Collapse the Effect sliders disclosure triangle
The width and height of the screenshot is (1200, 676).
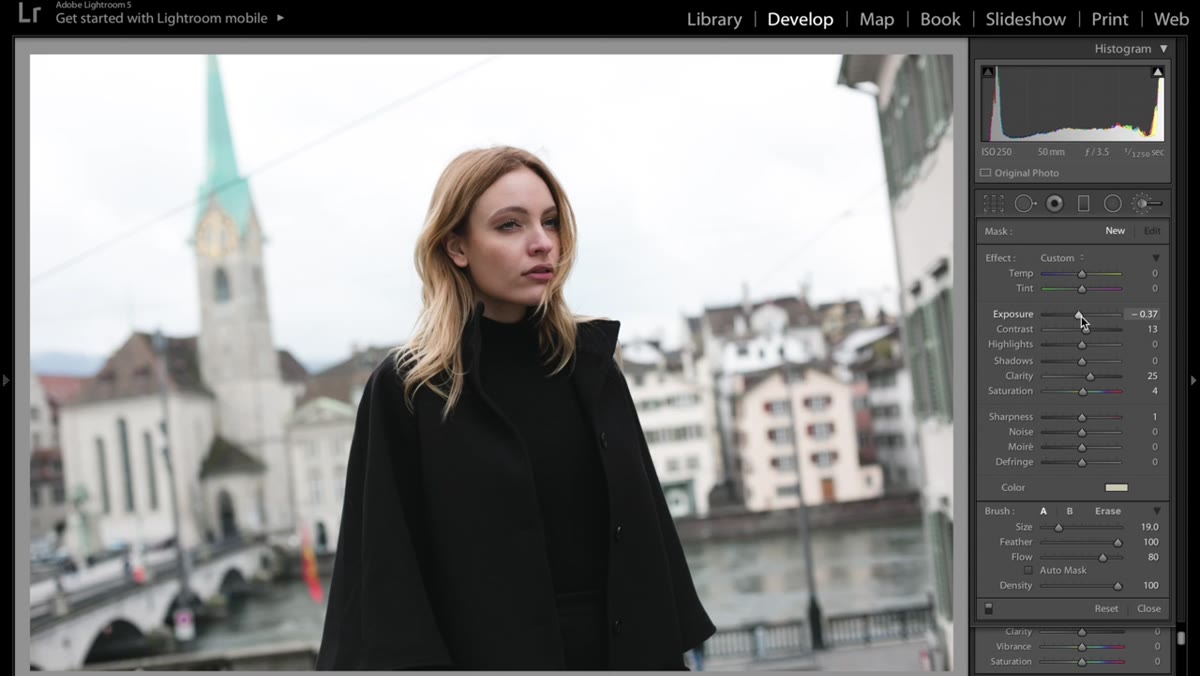point(1156,258)
